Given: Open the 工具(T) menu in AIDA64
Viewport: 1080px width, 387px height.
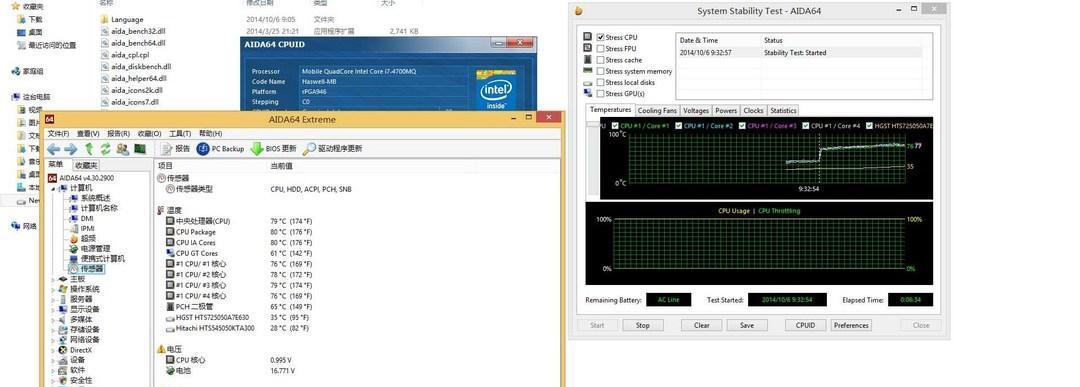Looking at the screenshot, I should [x=180, y=134].
